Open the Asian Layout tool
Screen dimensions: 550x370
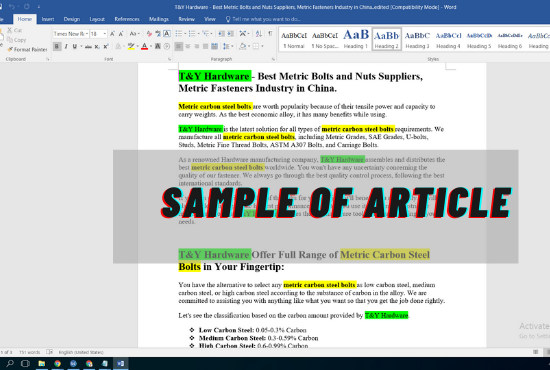[x=242, y=34]
